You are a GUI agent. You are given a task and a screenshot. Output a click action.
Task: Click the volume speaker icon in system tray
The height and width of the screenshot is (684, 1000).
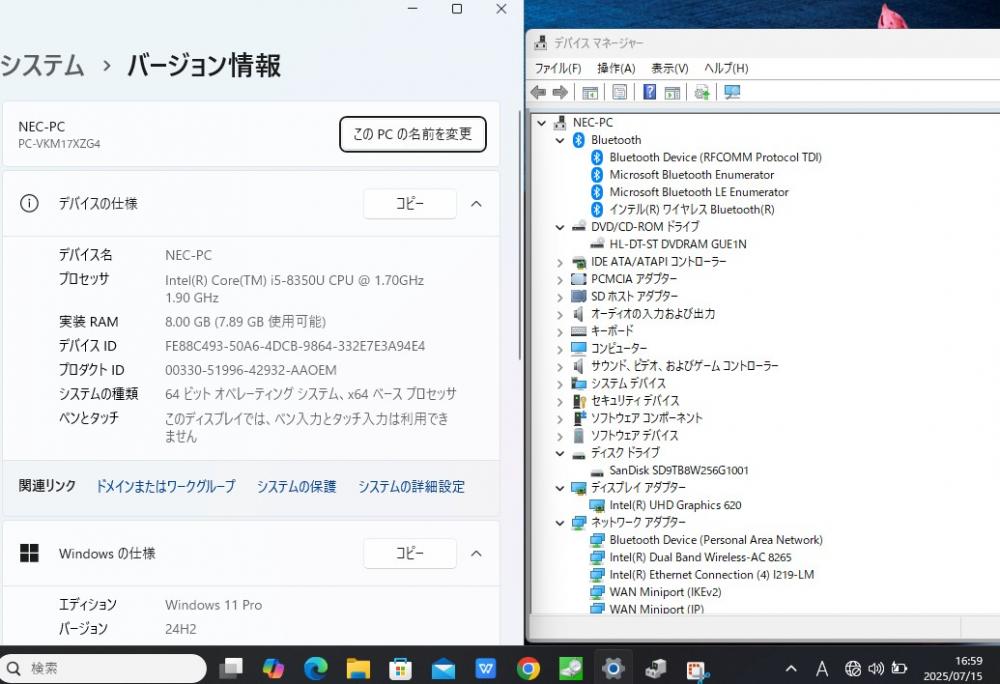point(876,668)
